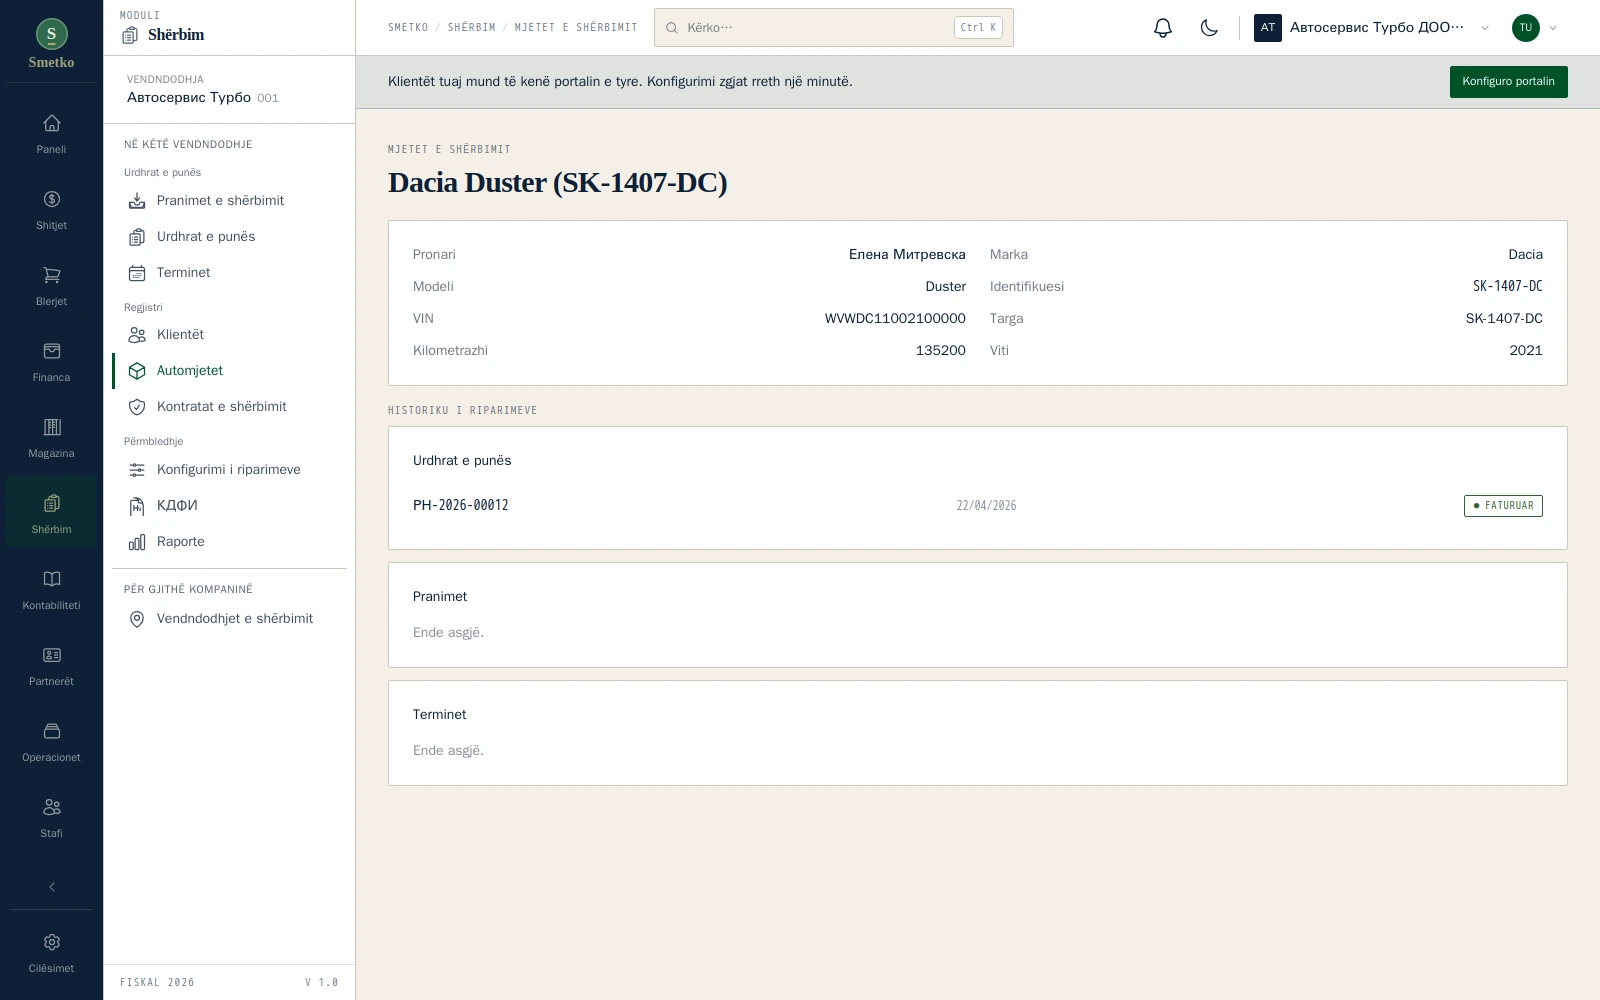Open Konfigurimi i riparimeve

click(x=229, y=470)
